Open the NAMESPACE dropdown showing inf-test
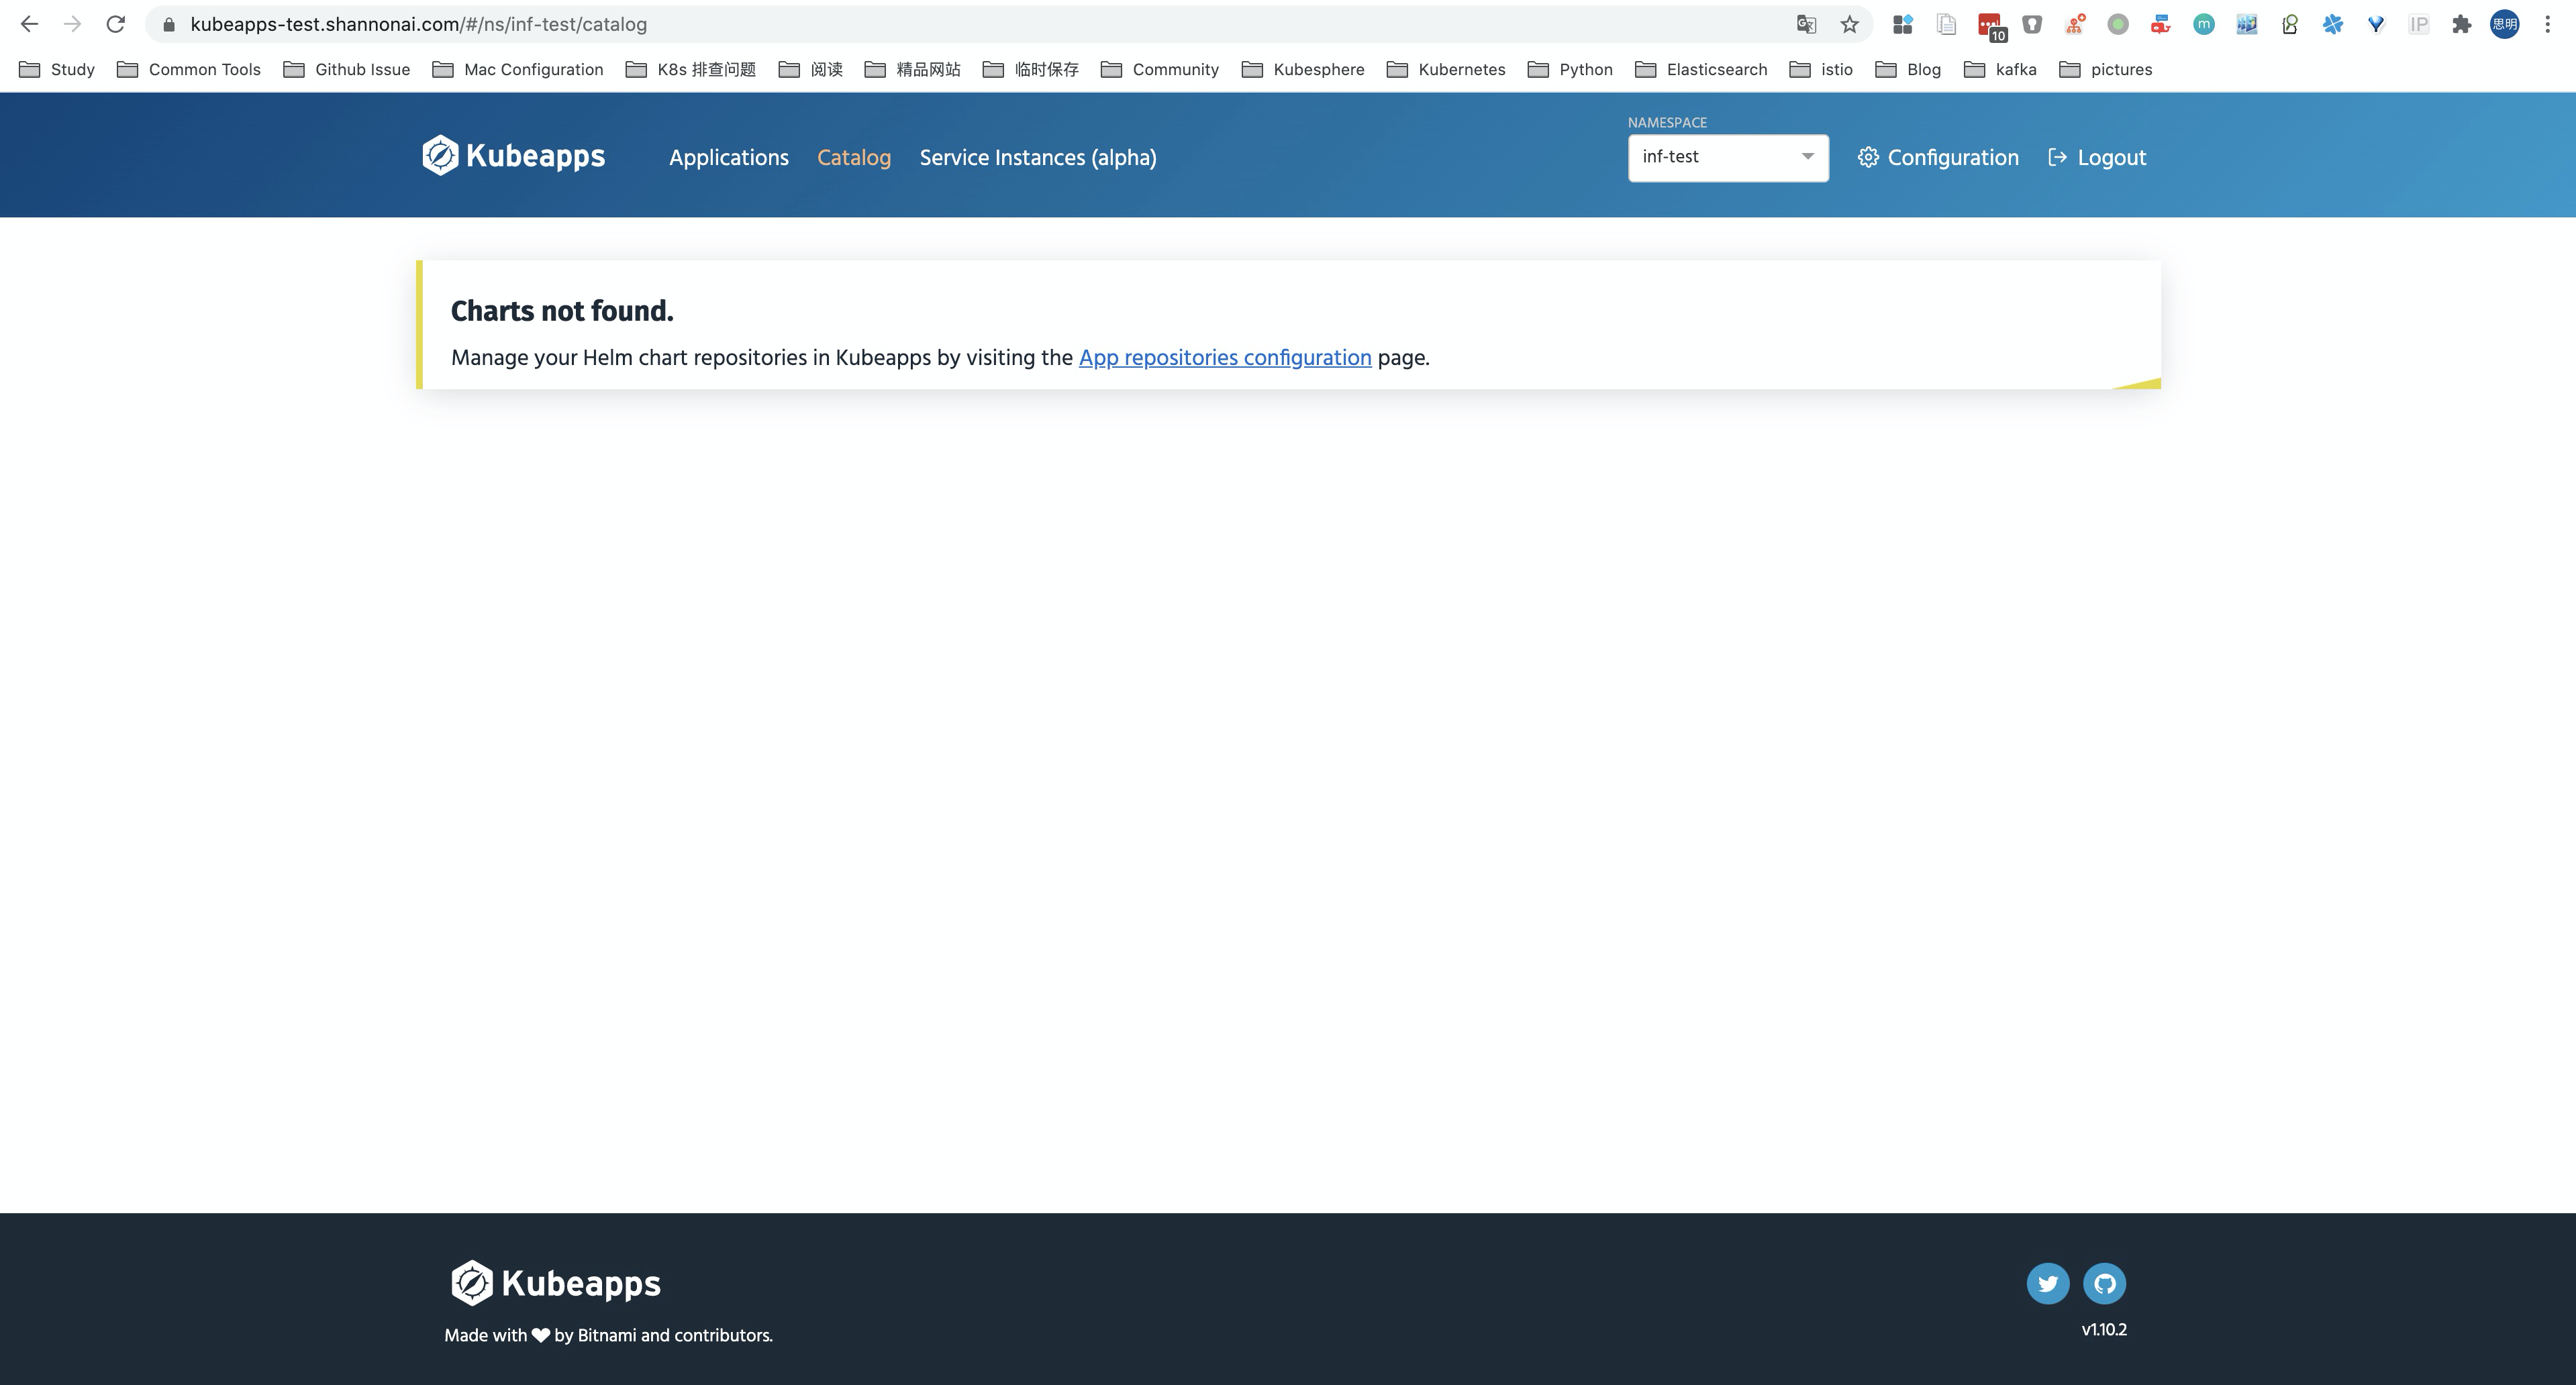The height and width of the screenshot is (1385, 2576). pyautogui.click(x=1727, y=157)
